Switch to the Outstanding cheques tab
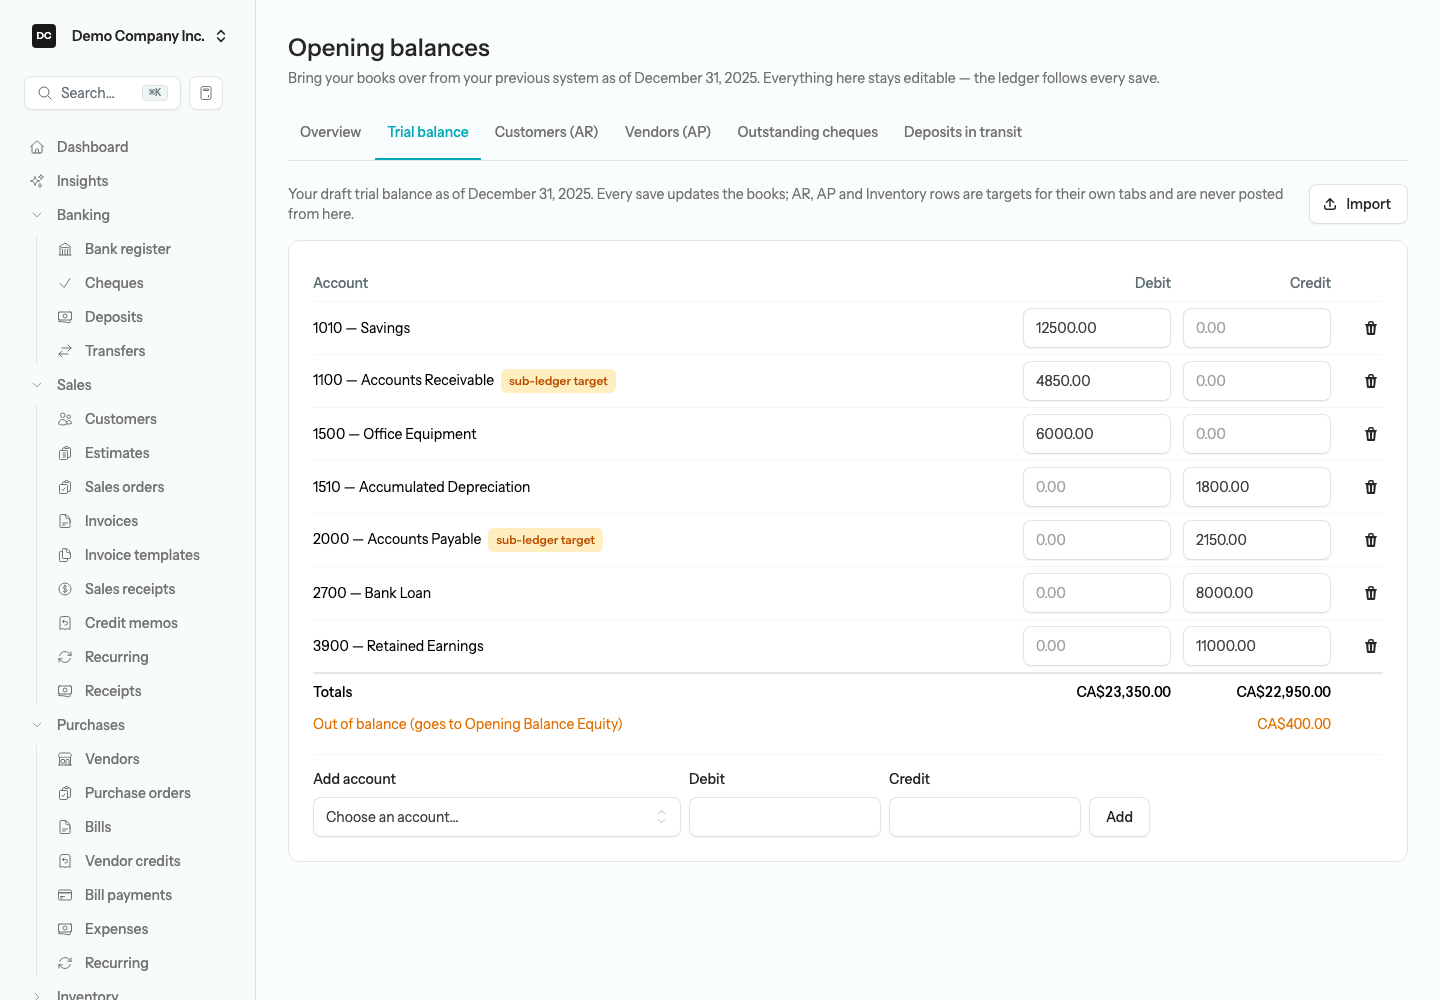This screenshot has height=1000, width=1440. 807,132
